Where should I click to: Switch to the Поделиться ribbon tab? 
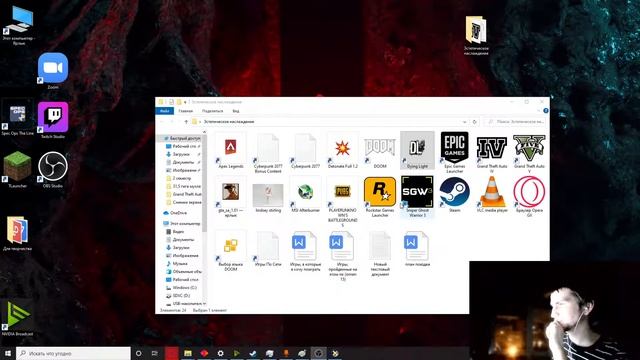click(212, 111)
